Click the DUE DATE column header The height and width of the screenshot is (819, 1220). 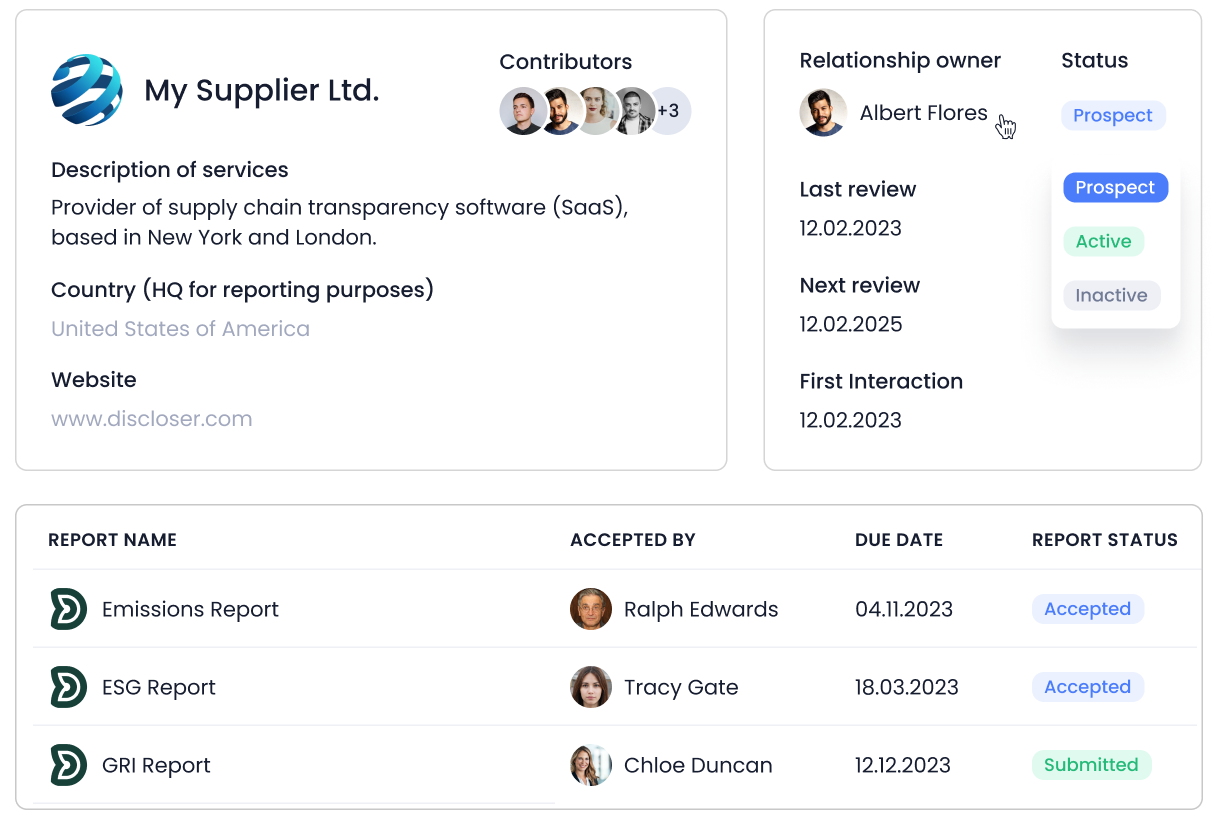[899, 540]
